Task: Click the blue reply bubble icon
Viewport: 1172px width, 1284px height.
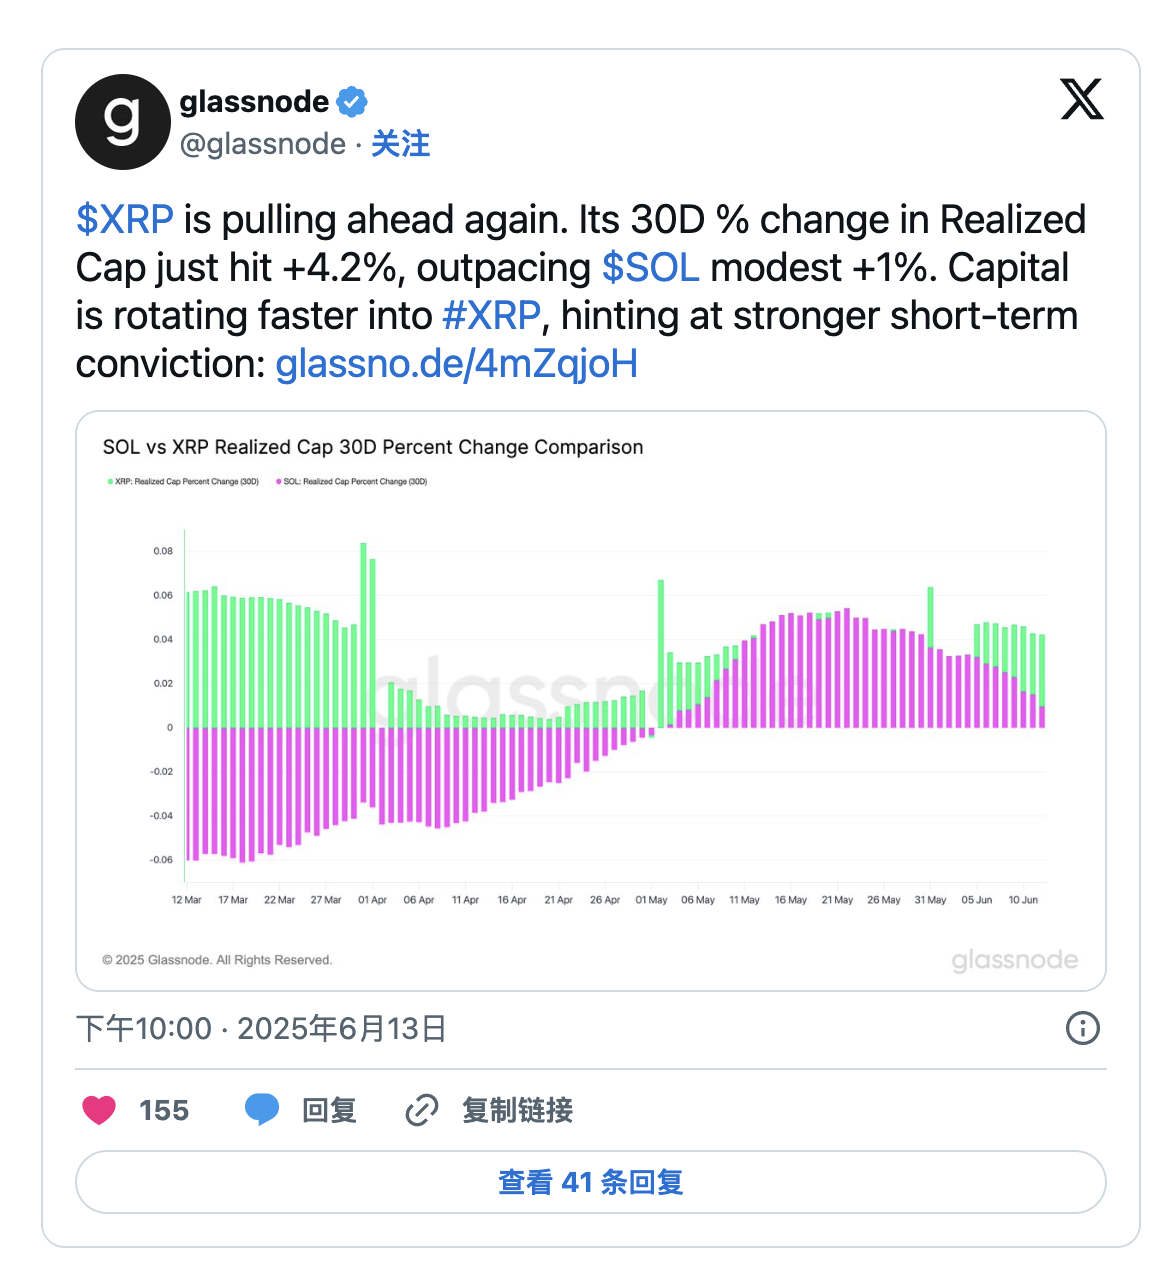Action: 262,1109
